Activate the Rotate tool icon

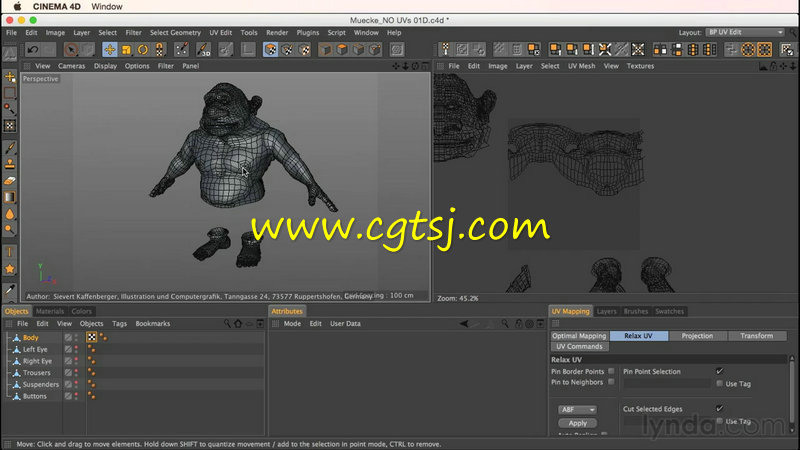click(143, 49)
